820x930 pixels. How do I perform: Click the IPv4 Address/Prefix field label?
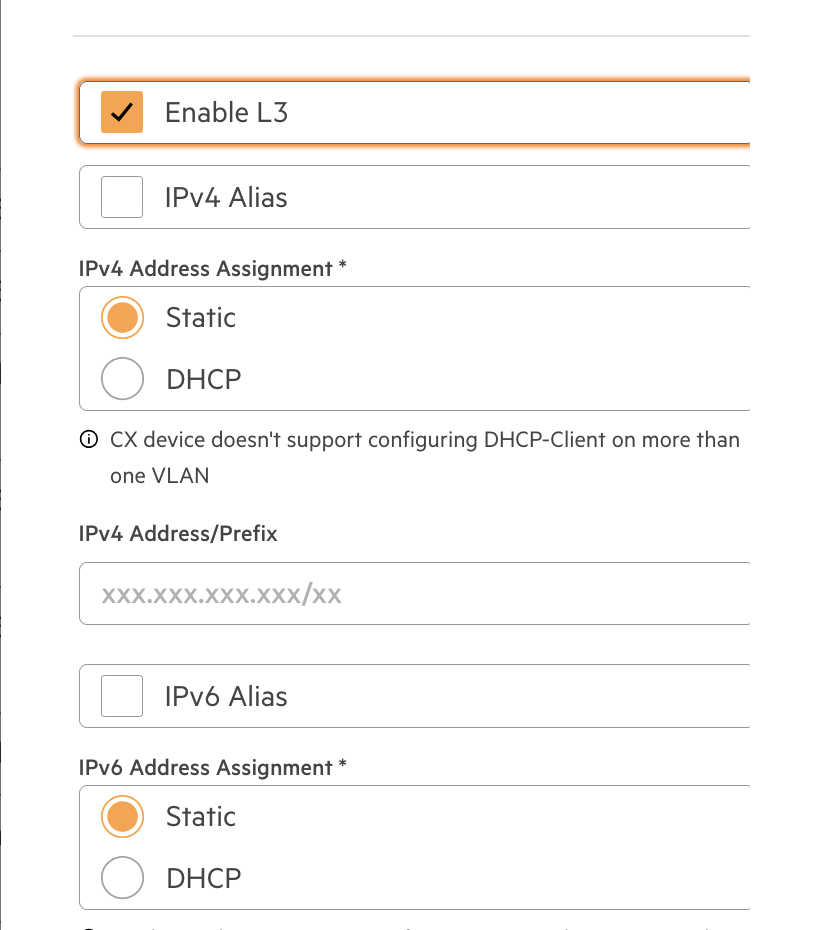pos(178,534)
